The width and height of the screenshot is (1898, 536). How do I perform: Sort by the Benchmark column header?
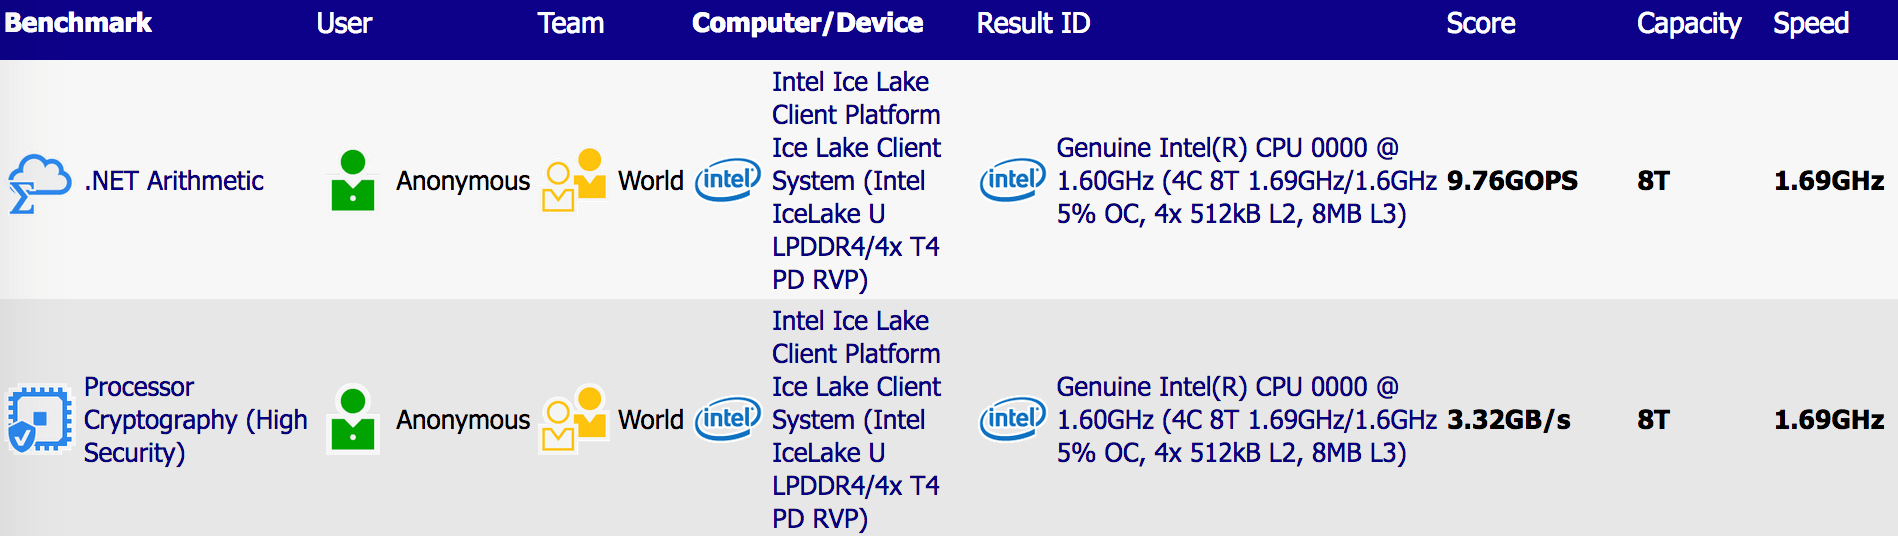click(78, 23)
